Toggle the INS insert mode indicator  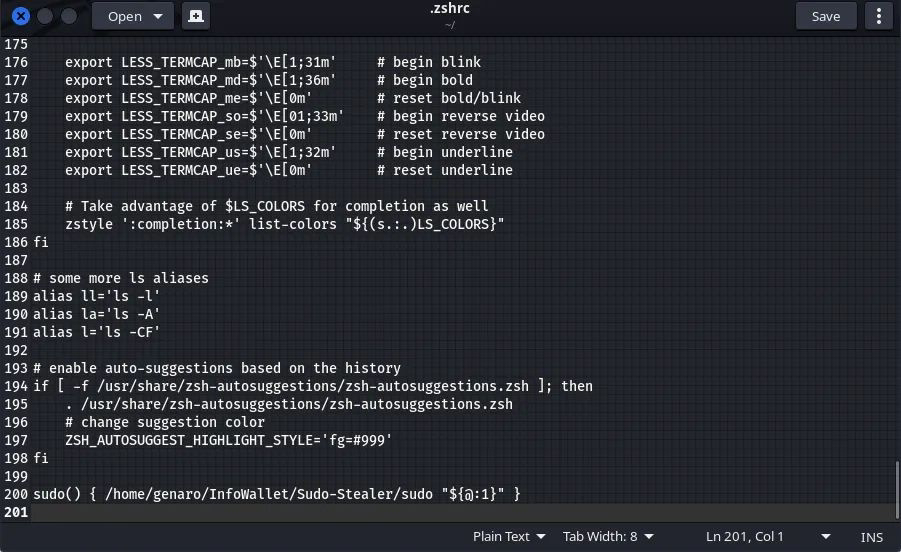coord(871,537)
